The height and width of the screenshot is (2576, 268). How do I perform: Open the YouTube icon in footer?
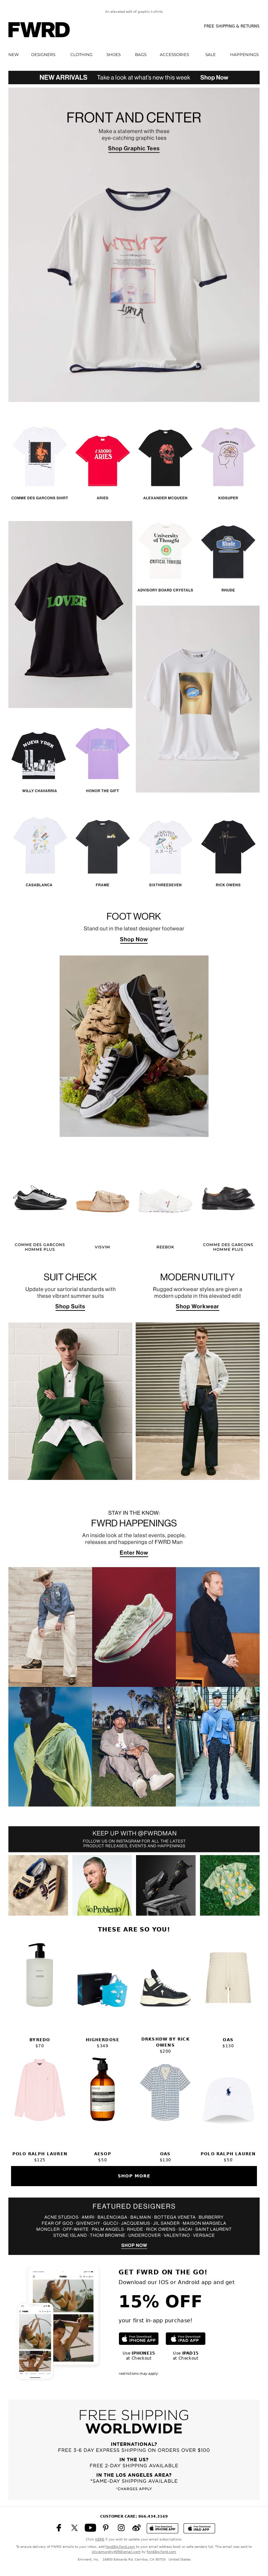click(x=90, y=2527)
